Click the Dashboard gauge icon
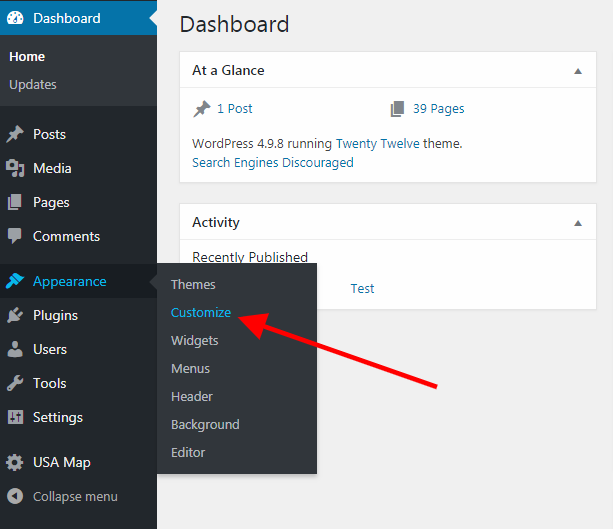 click(x=15, y=18)
